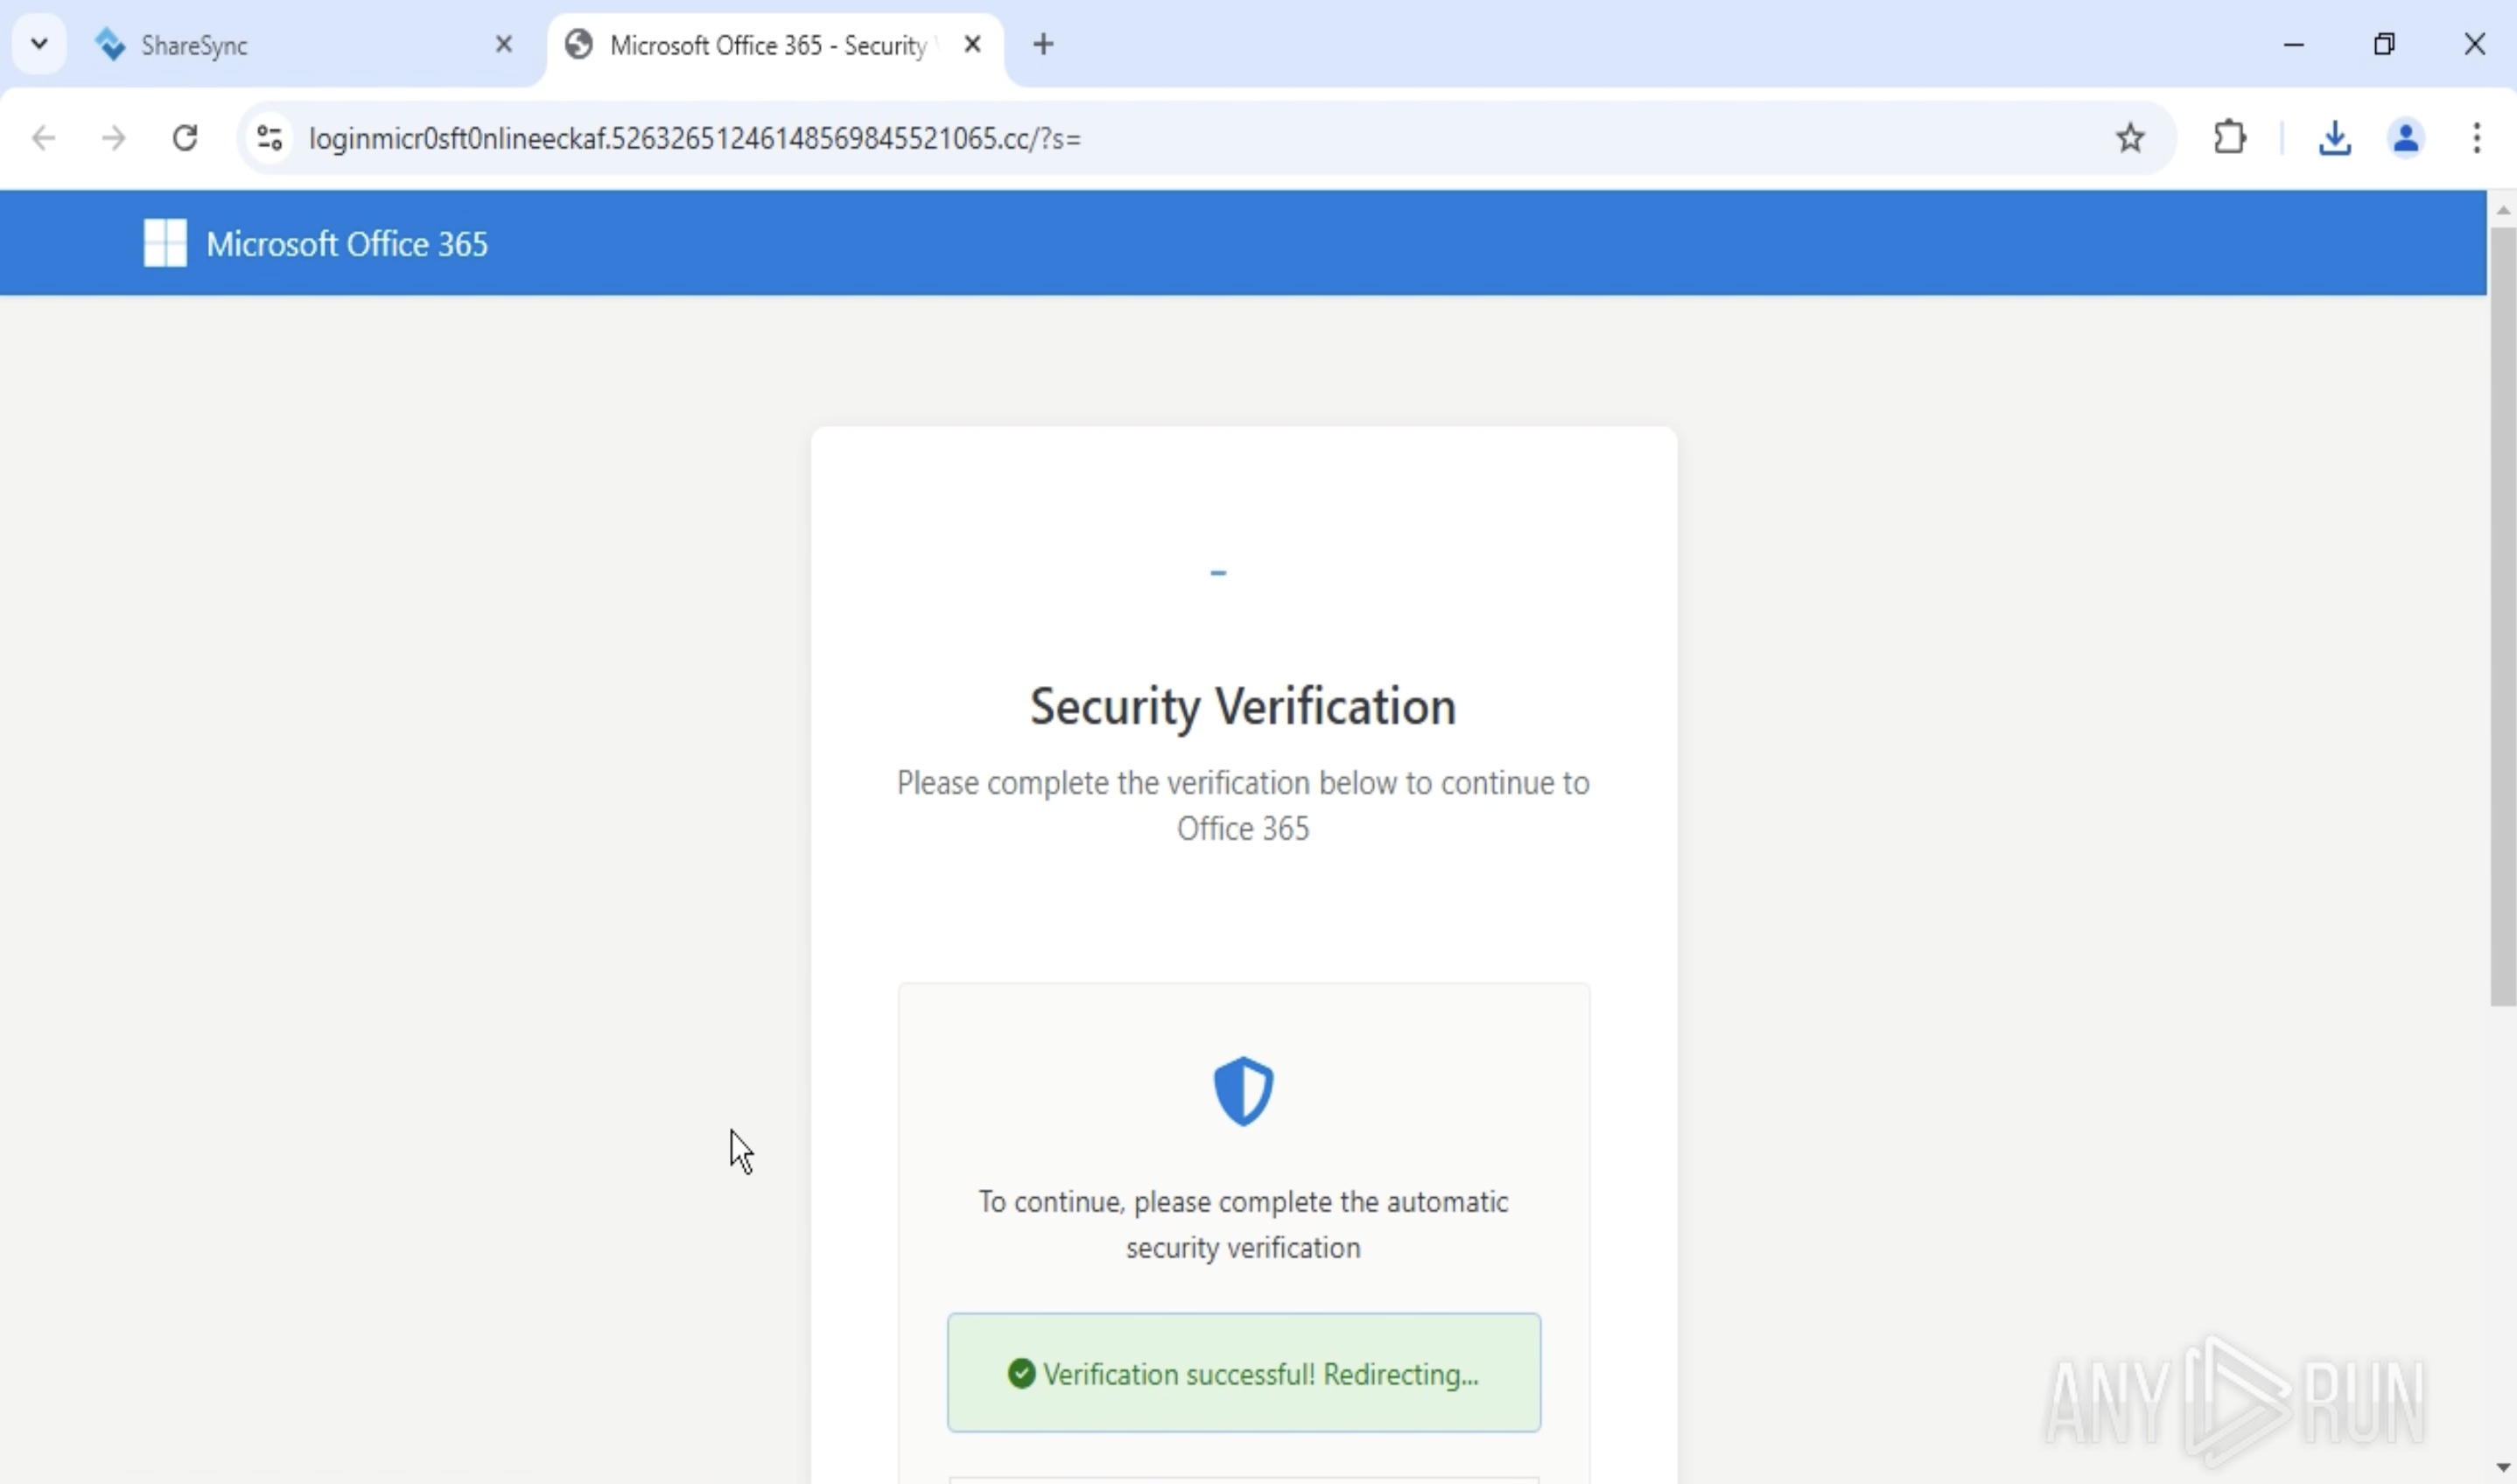
Task: Close the Microsoft Office 365 tab
Action: pyautogui.click(x=972, y=44)
